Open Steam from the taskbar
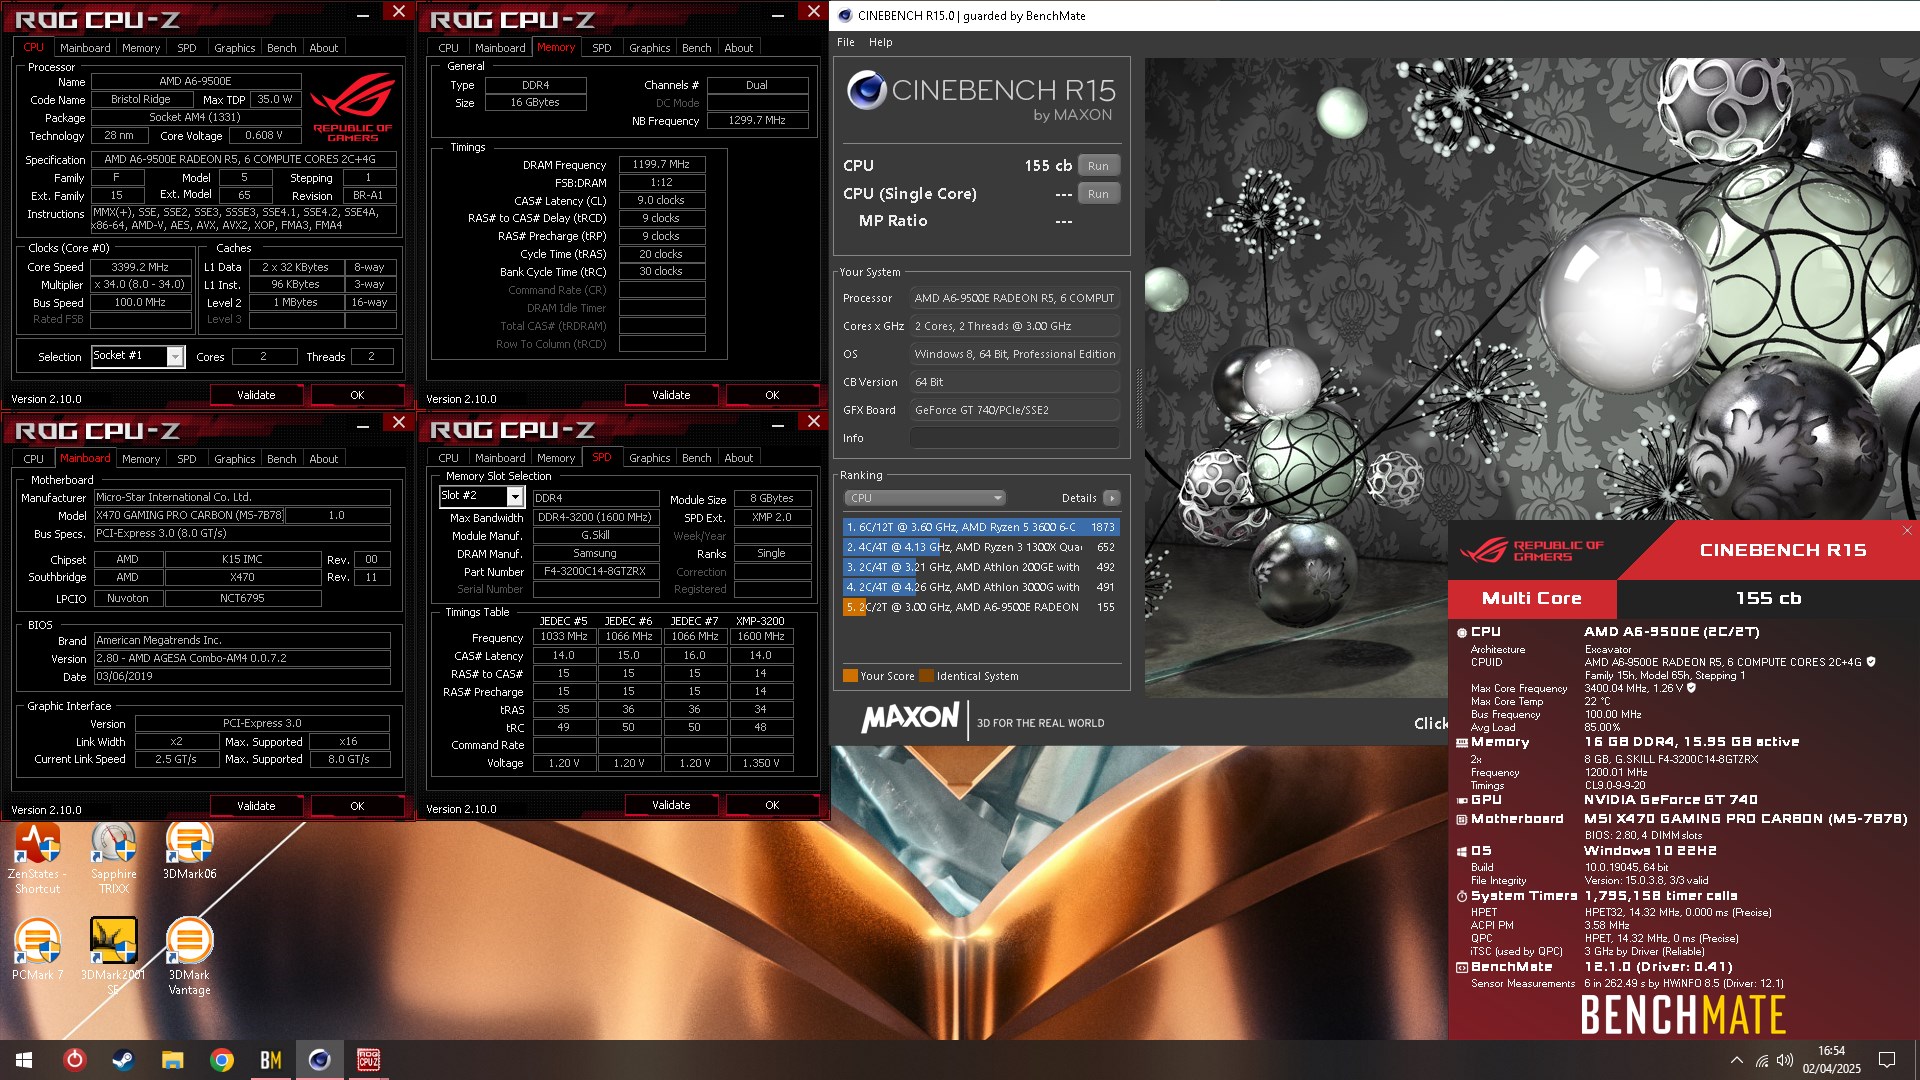This screenshot has height=1080, width=1920. tap(123, 1060)
